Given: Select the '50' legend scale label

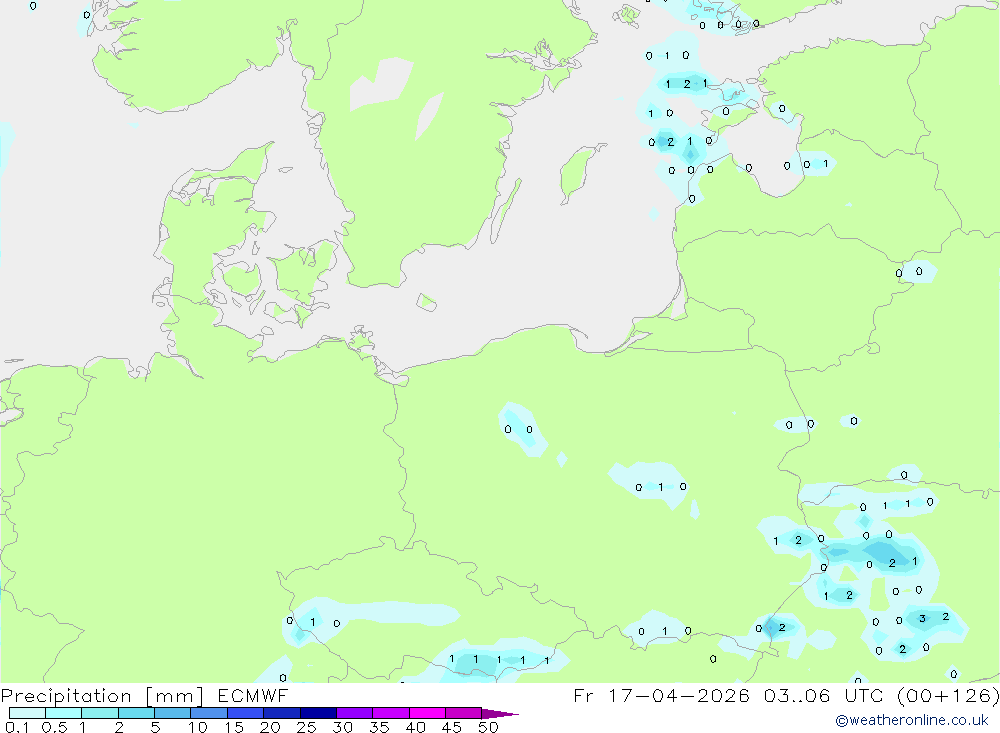Looking at the screenshot, I should point(488,727).
